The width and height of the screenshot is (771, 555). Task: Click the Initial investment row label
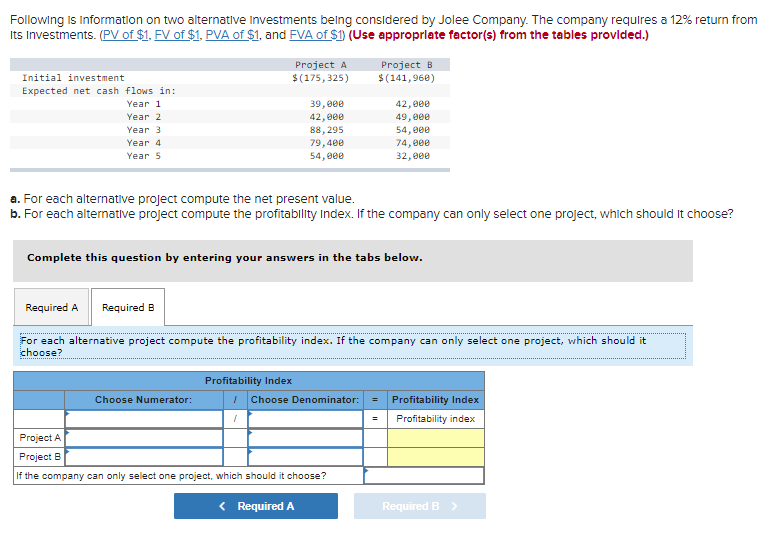pyautogui.click(x=73, y=78)
